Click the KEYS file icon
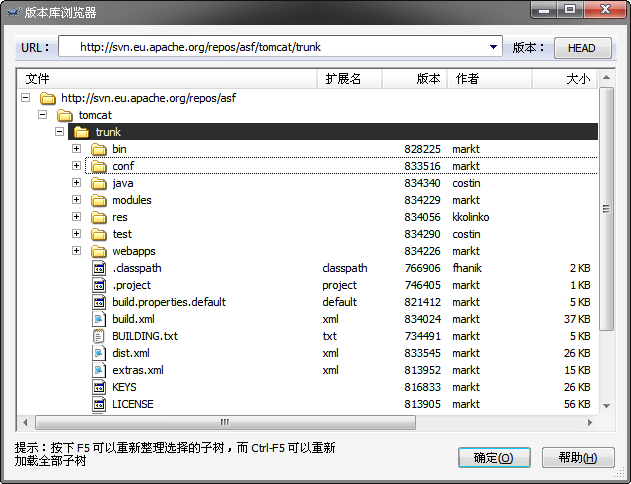This screenshot has height=484, width=631. click(x=99, y=387)
